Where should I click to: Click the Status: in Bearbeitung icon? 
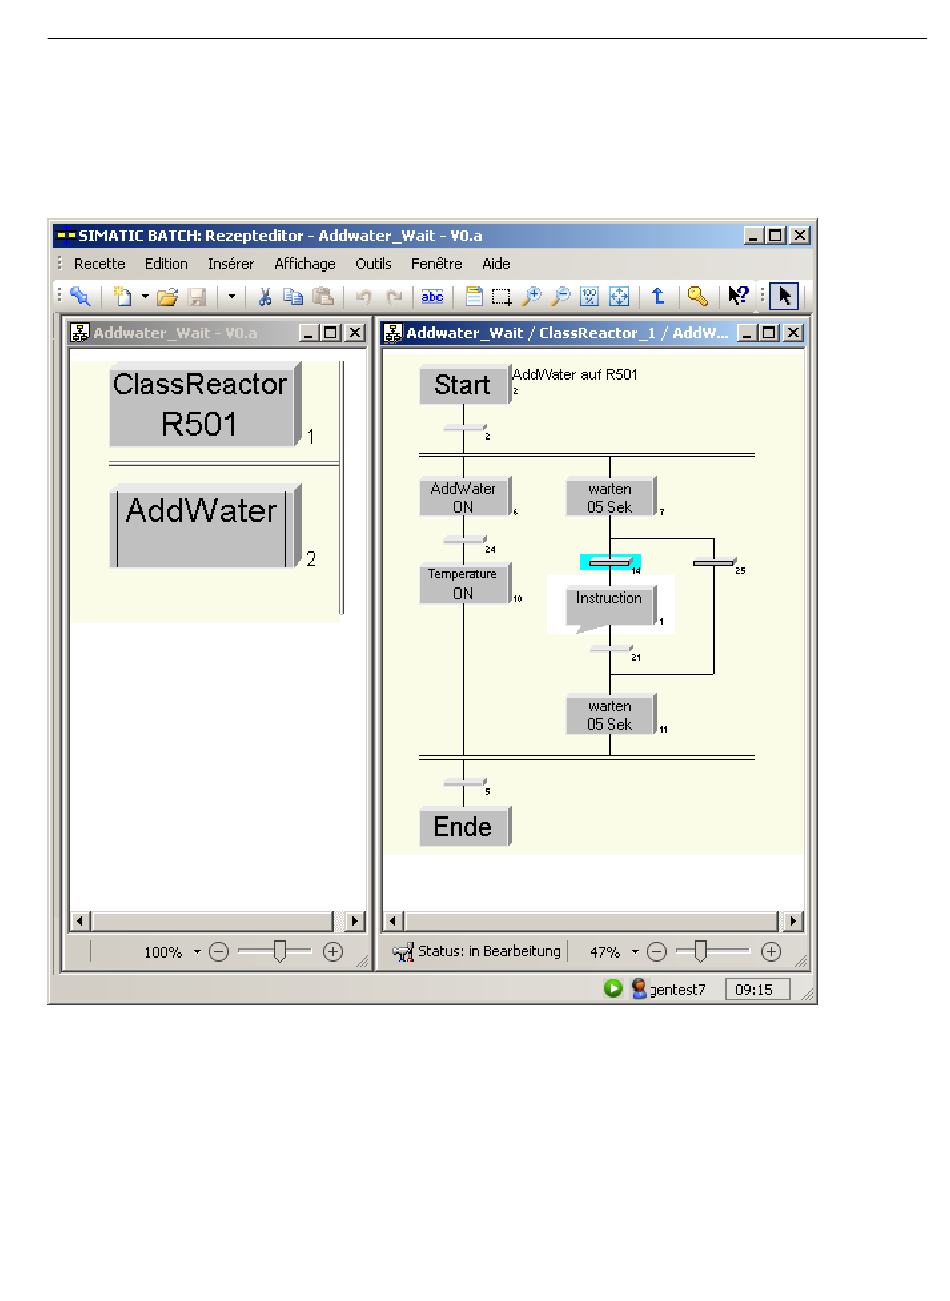(403, 952)
